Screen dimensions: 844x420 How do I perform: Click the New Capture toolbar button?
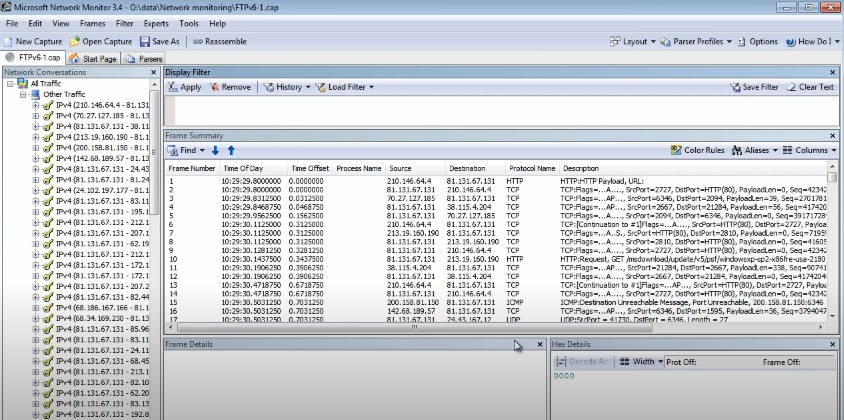tap(33, 41)
